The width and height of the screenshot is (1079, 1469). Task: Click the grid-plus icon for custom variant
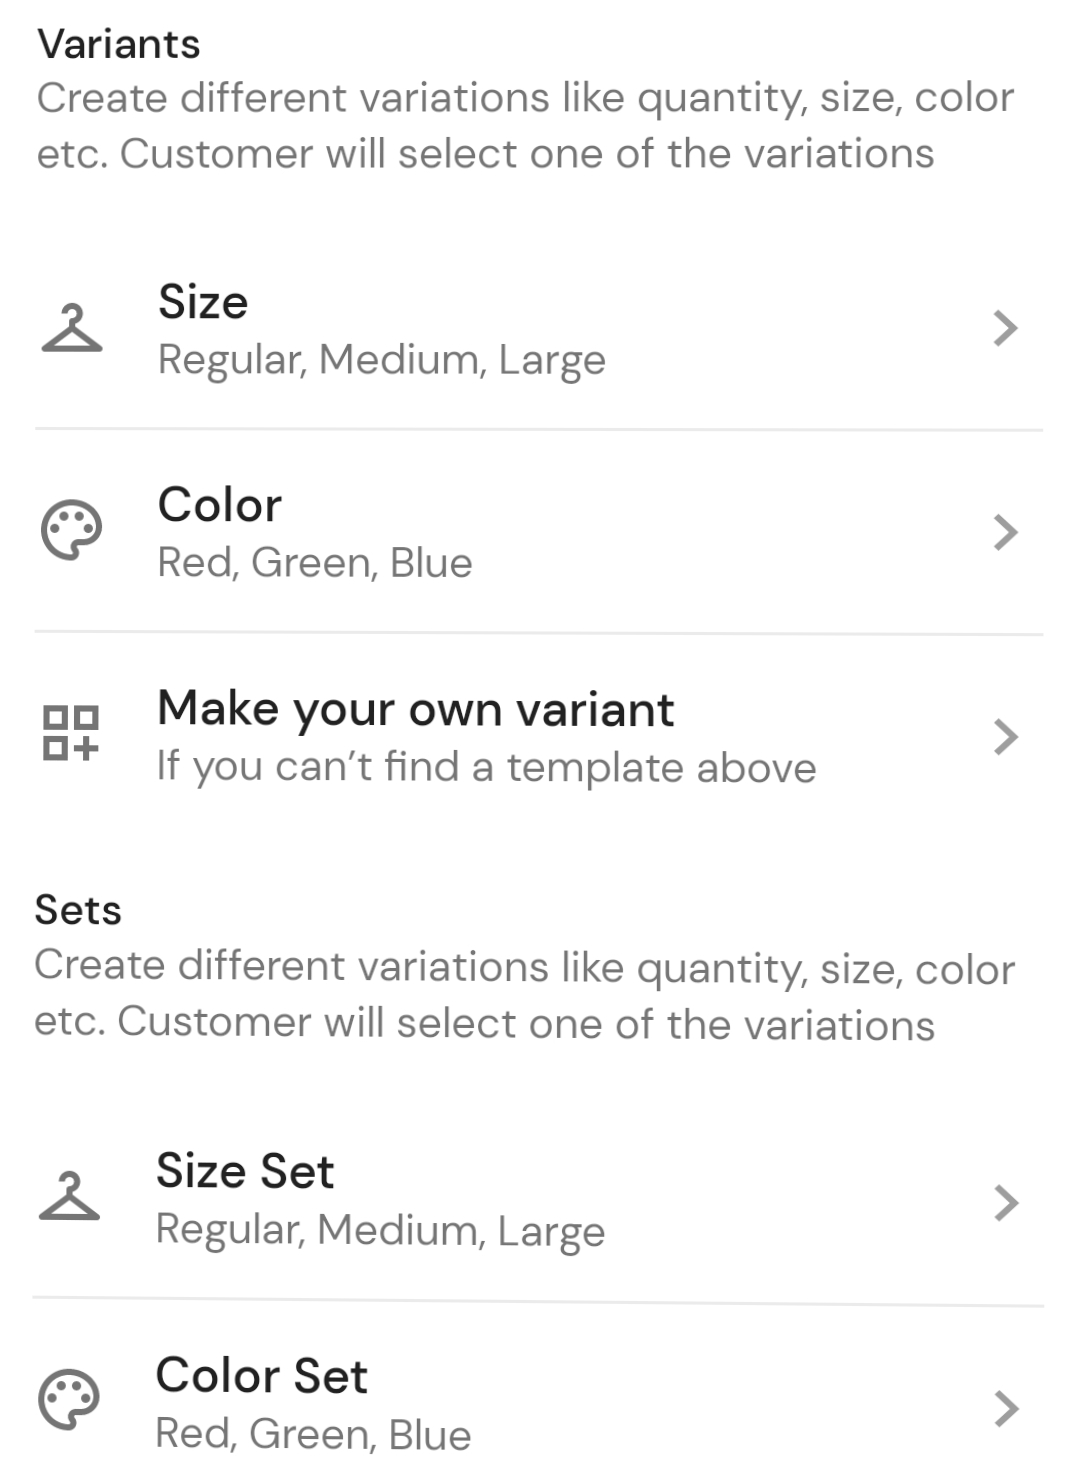(x=71, y=732)
